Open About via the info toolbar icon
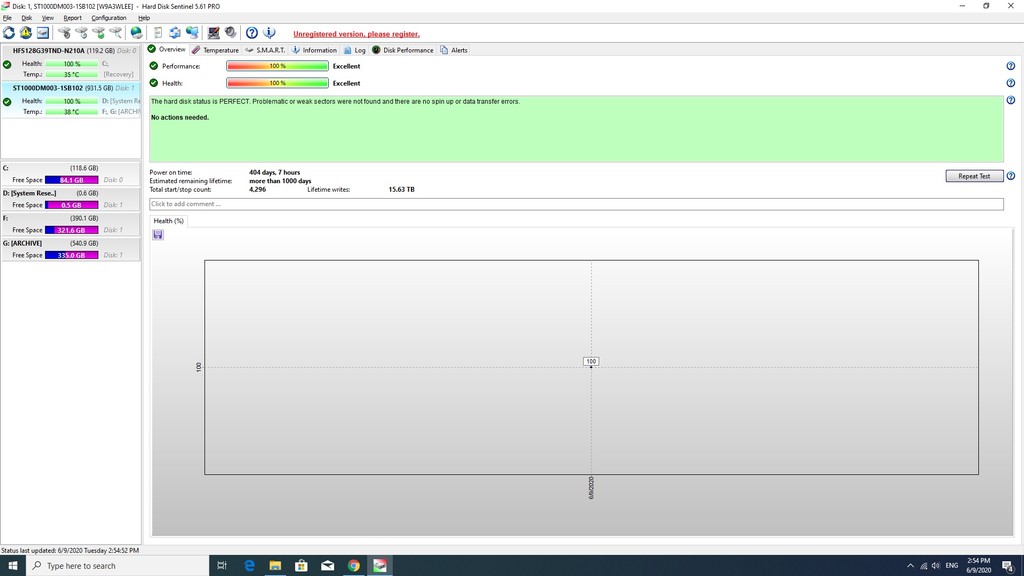The width and height of the screenshot is (1024, 576). click(269, 33)
